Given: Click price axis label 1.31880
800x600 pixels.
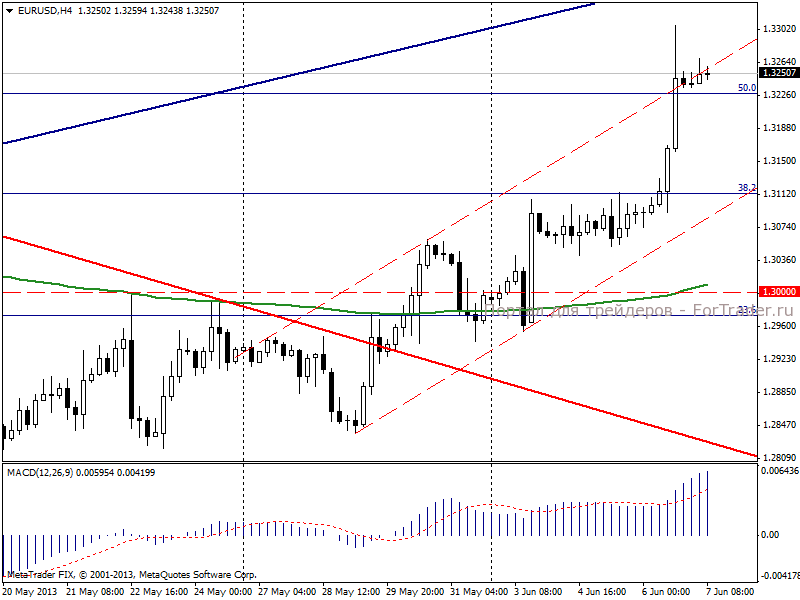Looking at the screenshot, I should click(779, 128).
